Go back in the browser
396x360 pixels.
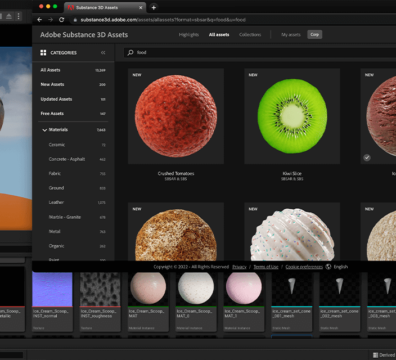pos(39,20)
